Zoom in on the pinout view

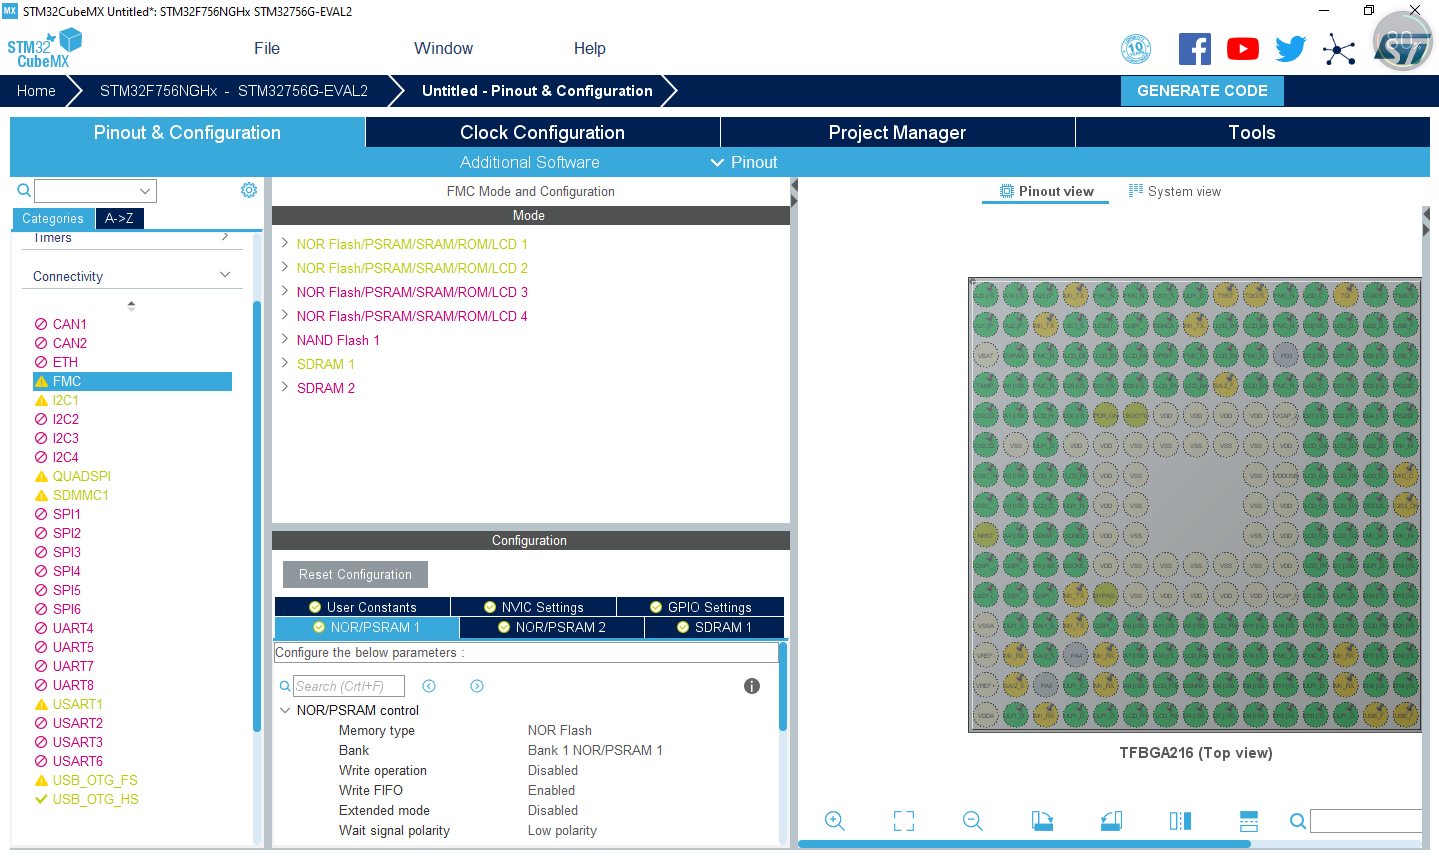[x=835, y=821]
